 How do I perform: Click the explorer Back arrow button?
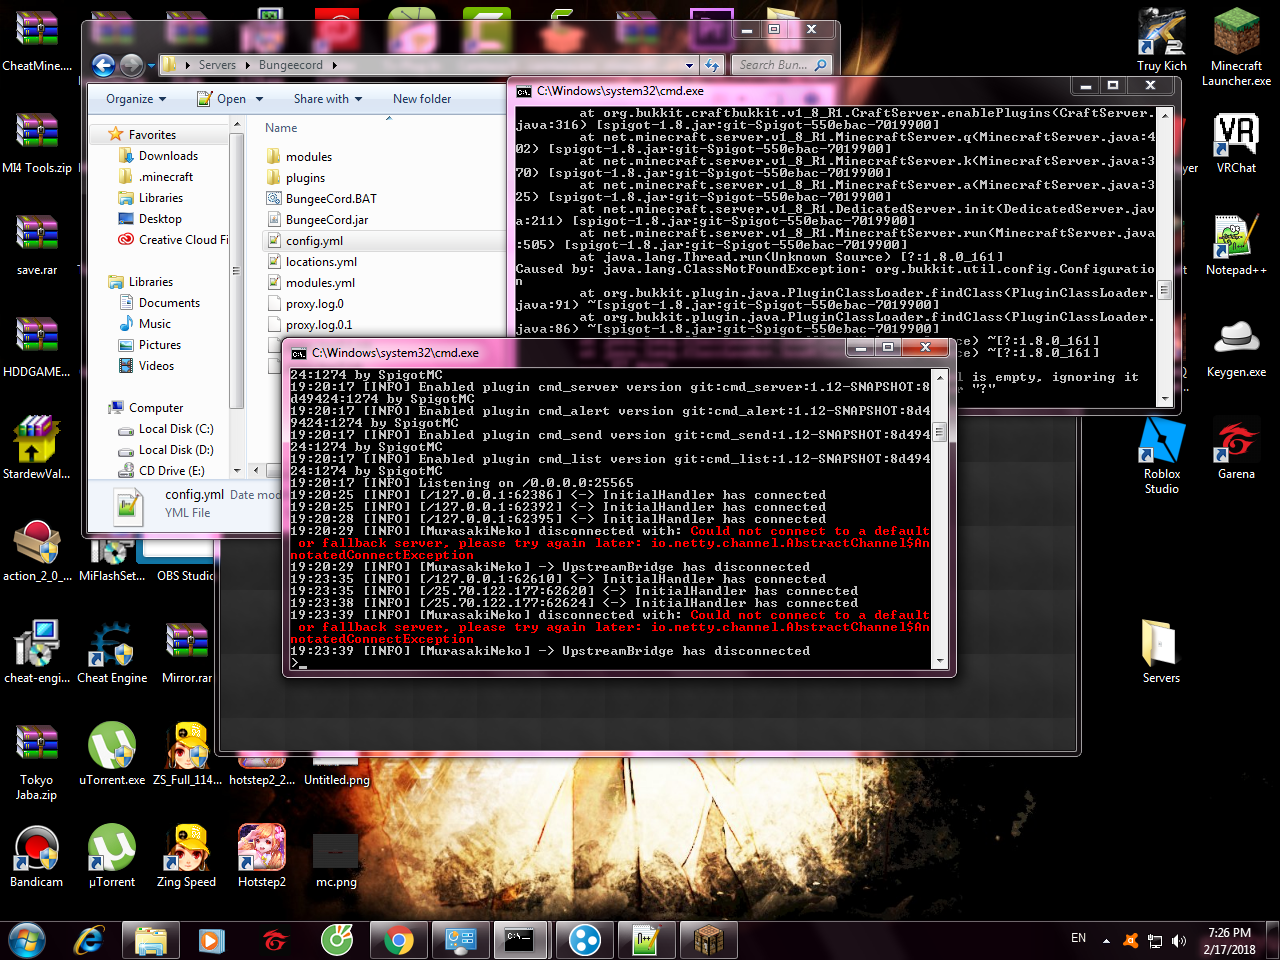[x=103, y=65]
